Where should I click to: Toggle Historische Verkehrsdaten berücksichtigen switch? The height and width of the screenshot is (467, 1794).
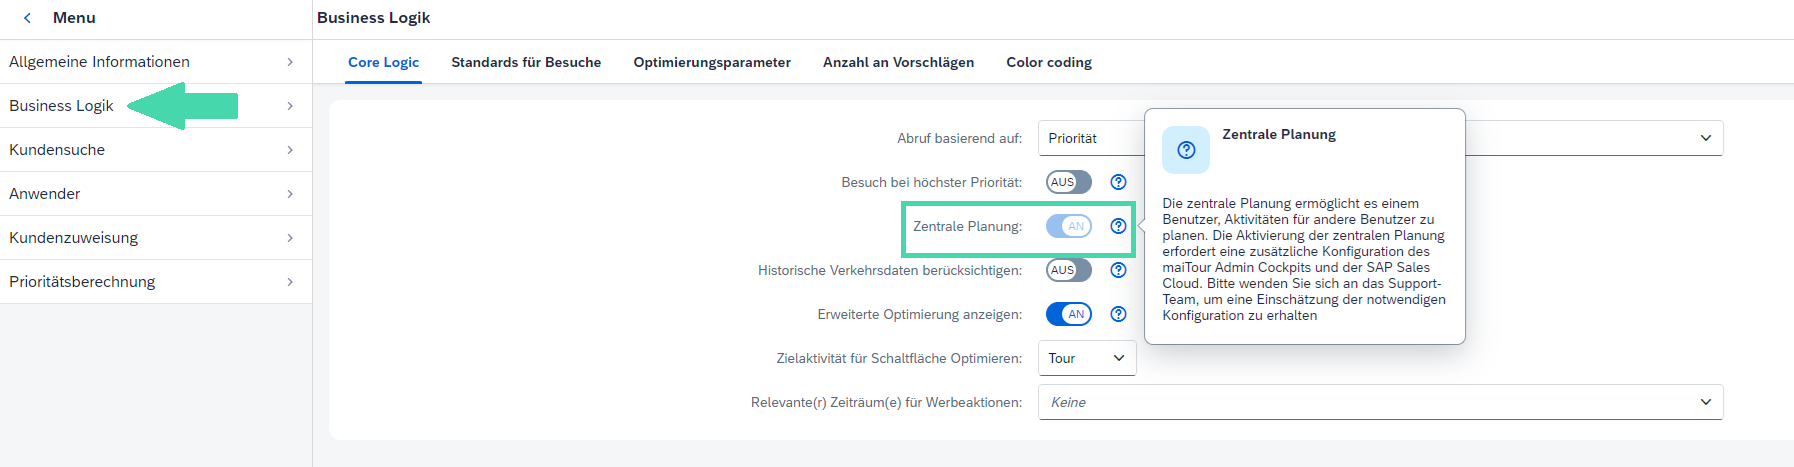tap(1069, 270)
